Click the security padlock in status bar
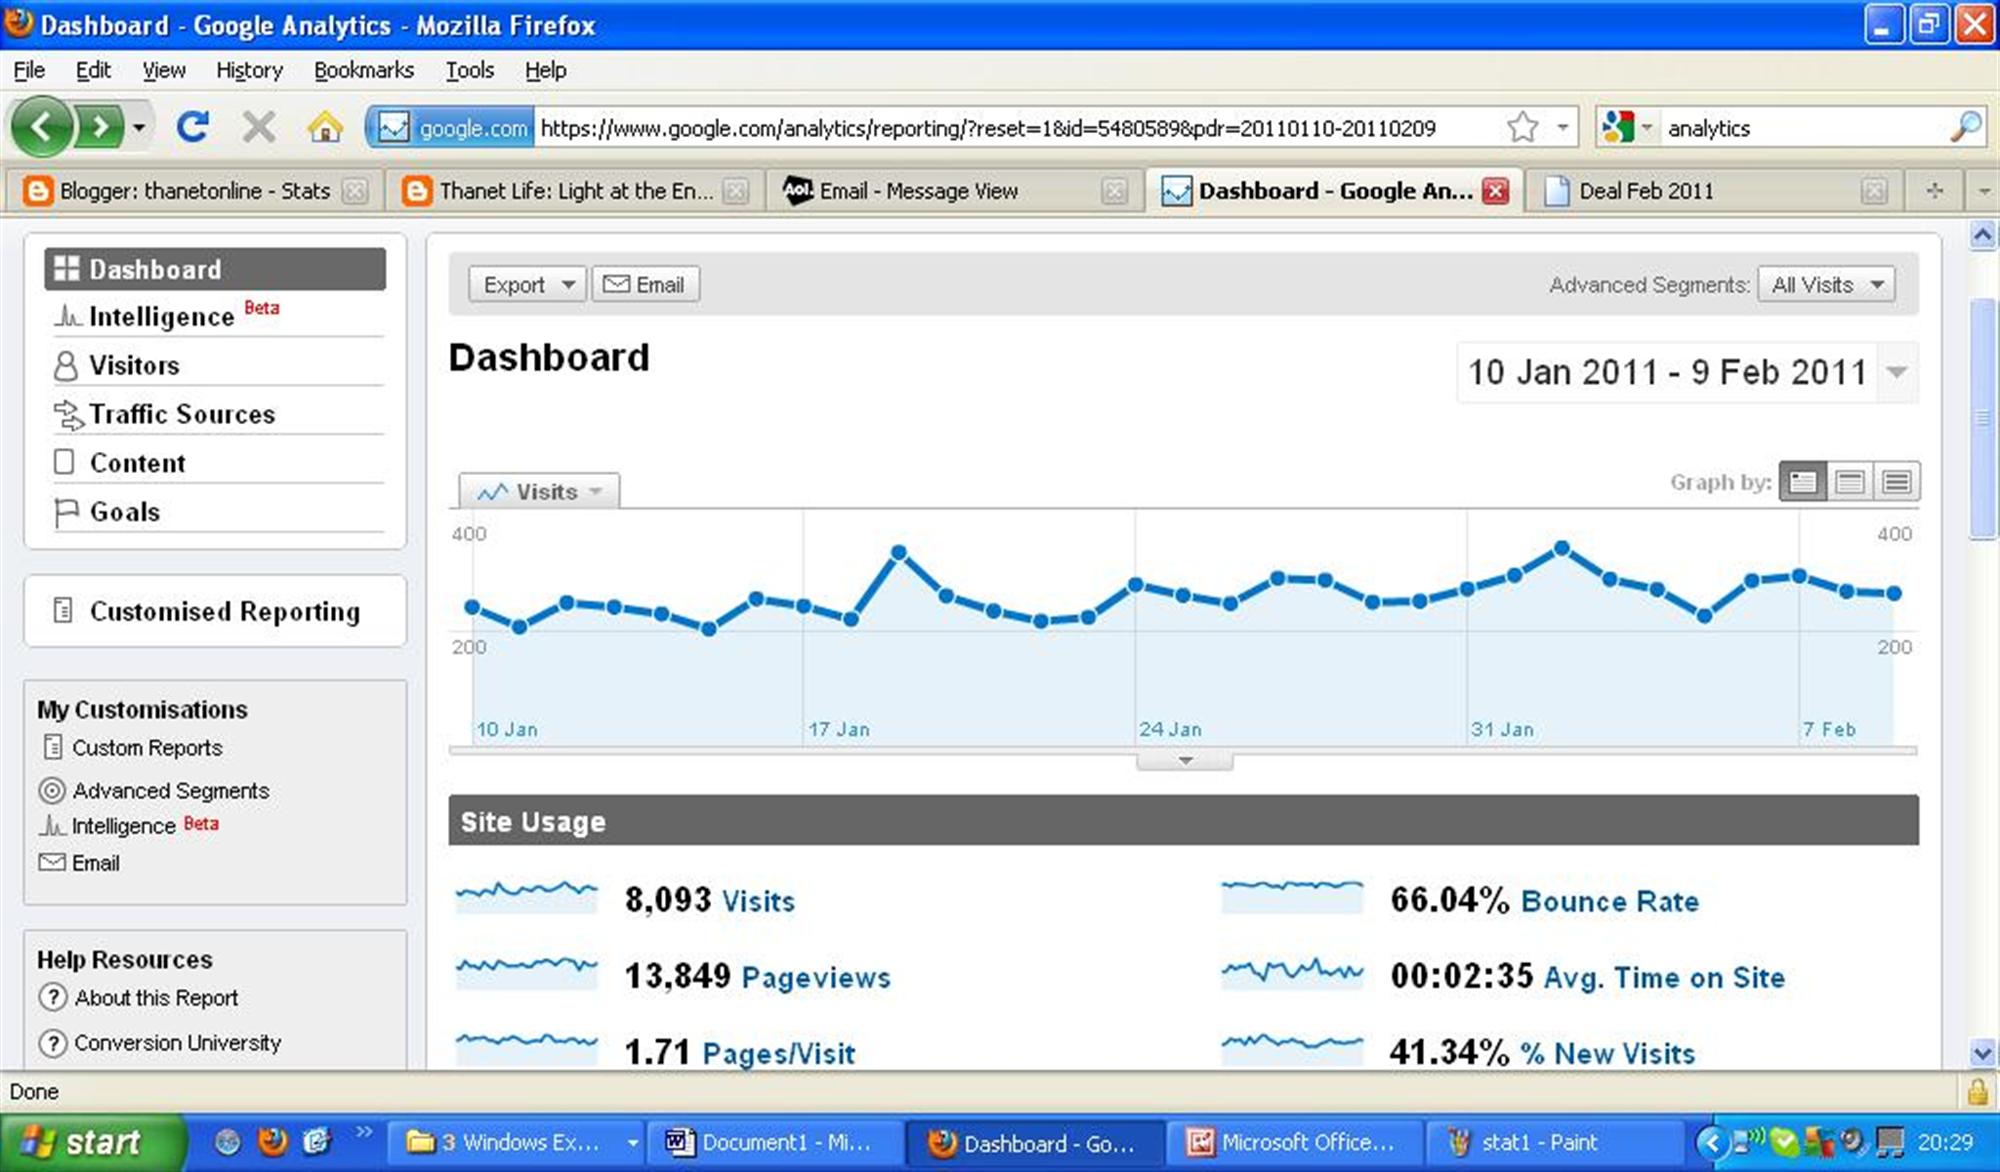 point(1977,1091)
